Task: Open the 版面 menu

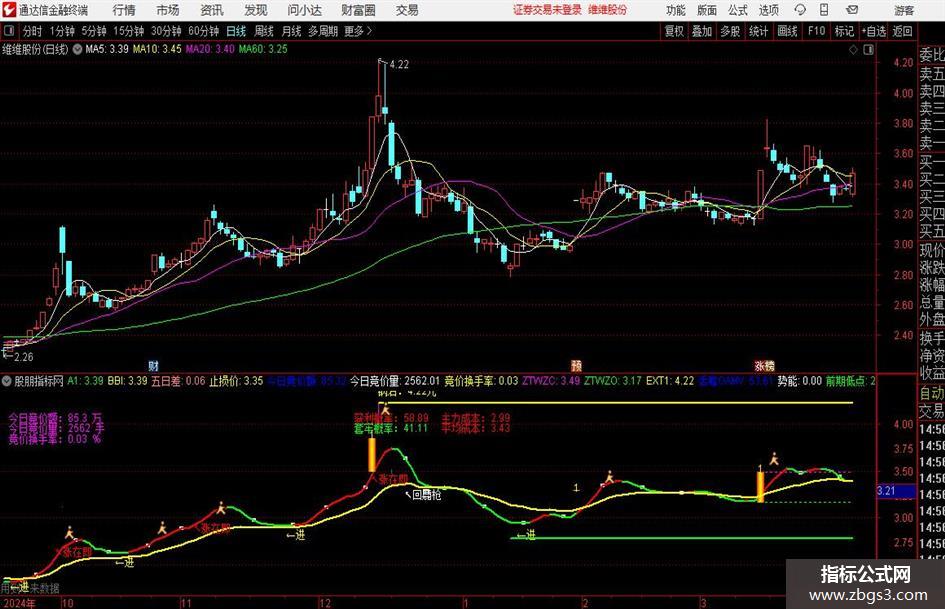Action: pos(706,10)
